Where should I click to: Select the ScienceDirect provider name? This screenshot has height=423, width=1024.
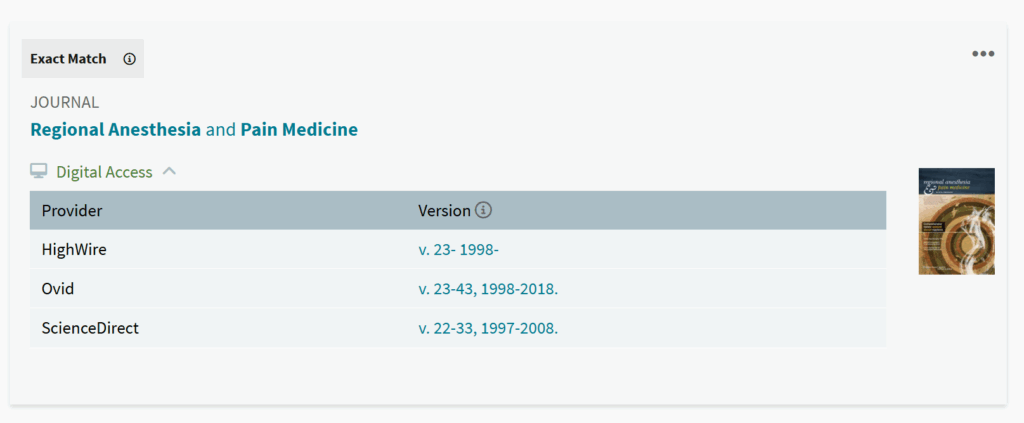[x=90, y=328]
